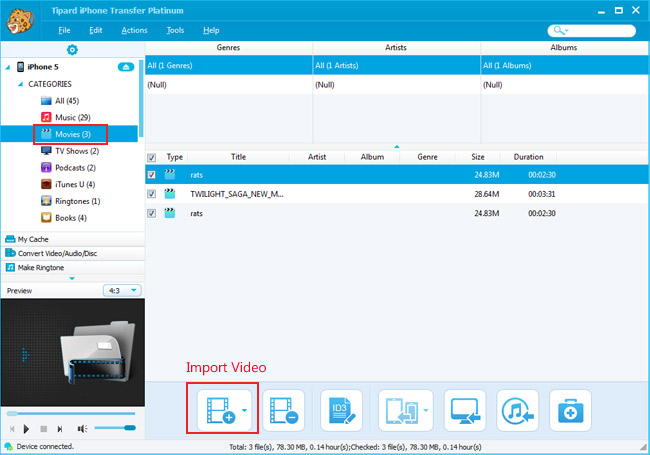Select All (1 Albums) filter row
Viewport: 650px width, 455px height.
click(x=565, y=65)
